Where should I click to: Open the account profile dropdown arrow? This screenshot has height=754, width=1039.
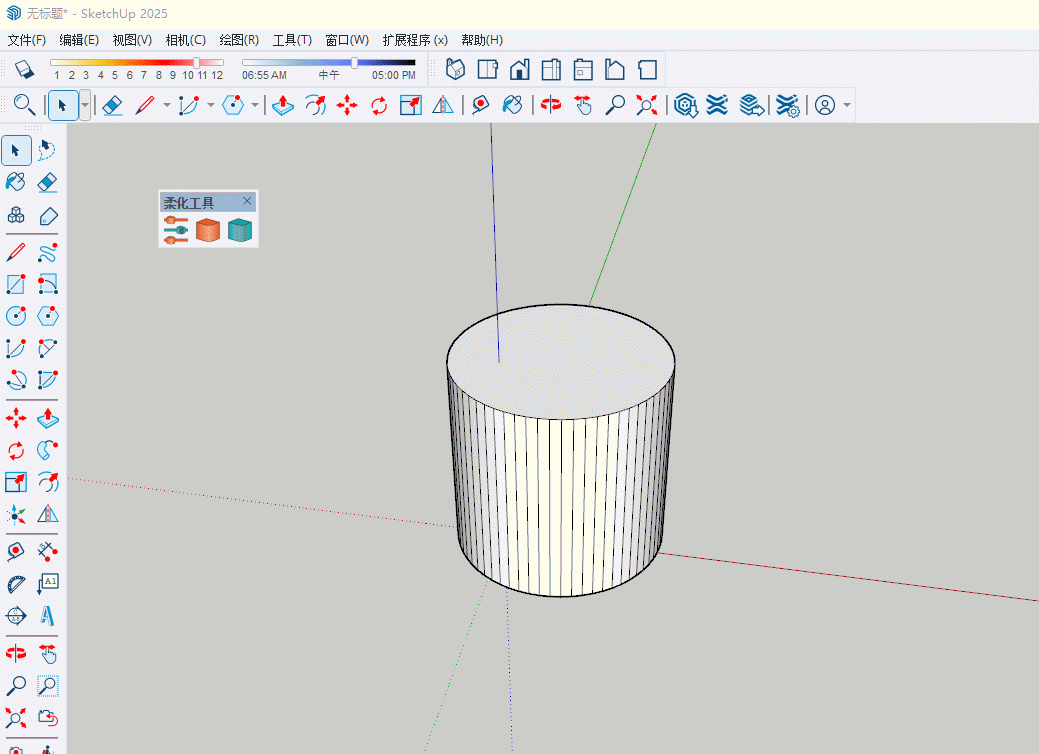pos(847,105)
